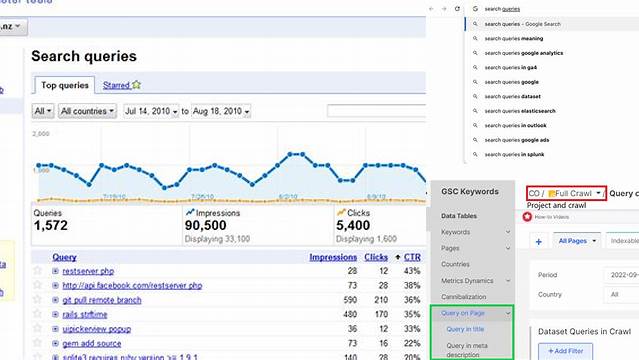Image resolution: width=639 pixels, height=360 pixels.
Task: Click the browser back arrow icon
Action: (432, 9)
